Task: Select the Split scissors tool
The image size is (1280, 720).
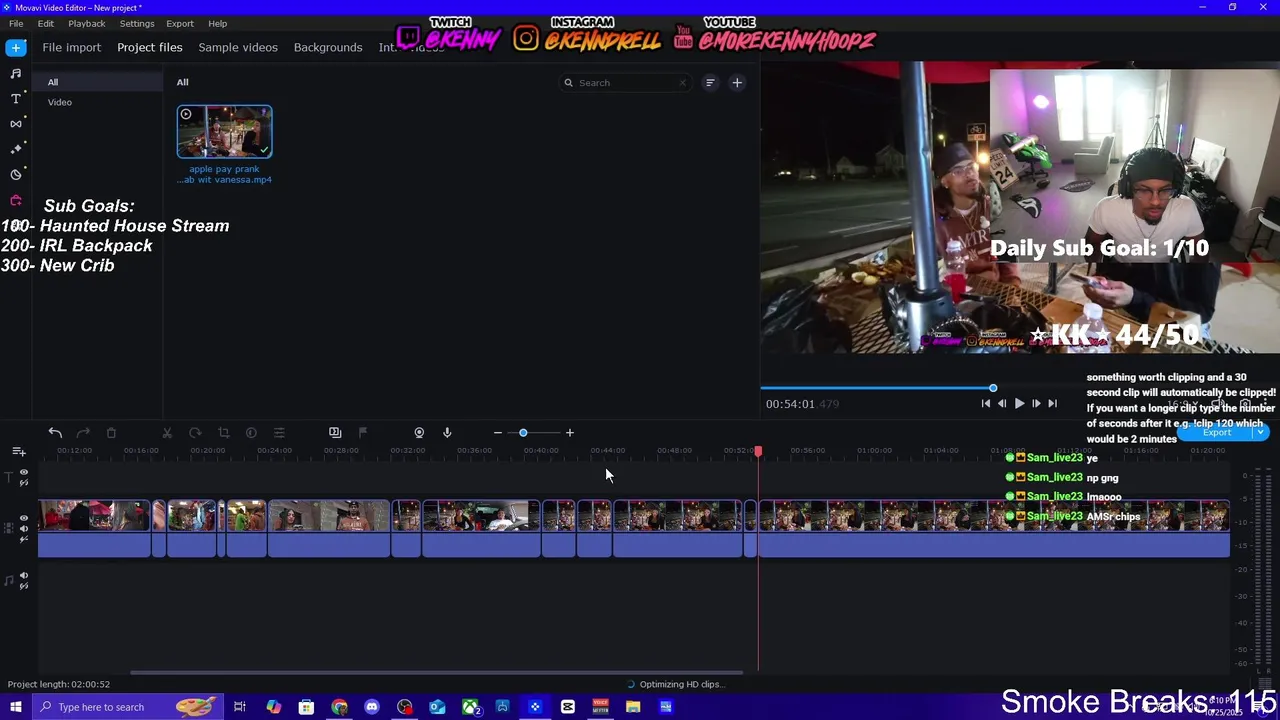Action: [167, 433]
